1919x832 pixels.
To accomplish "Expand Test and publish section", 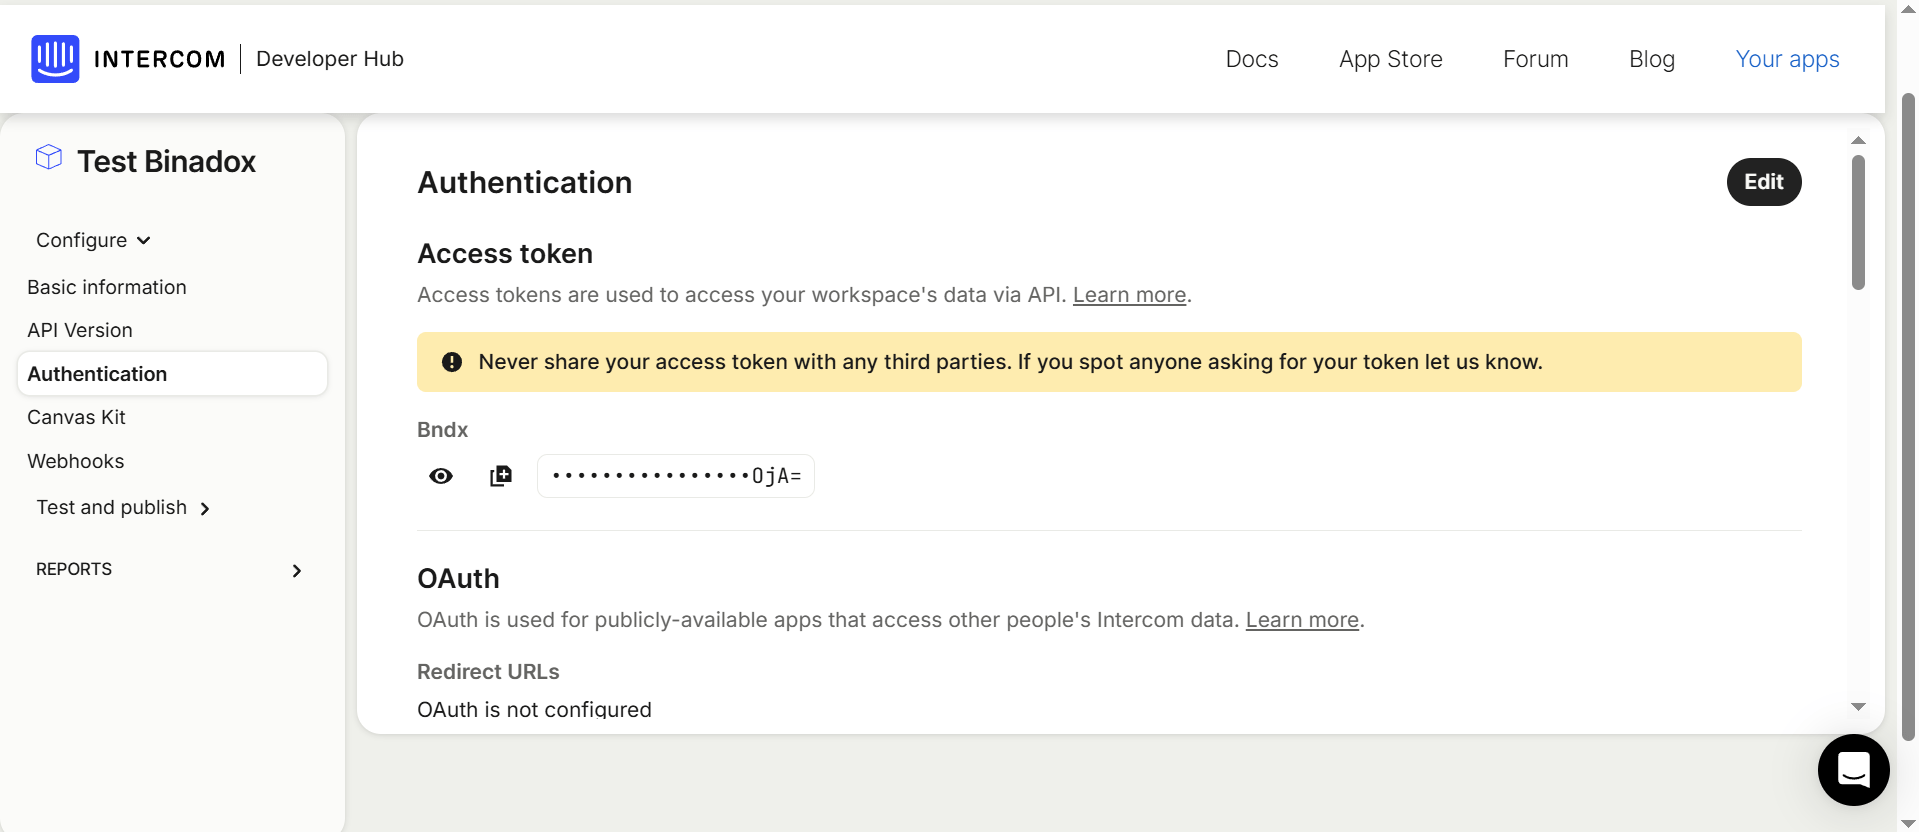I will [x=123, y=508].
